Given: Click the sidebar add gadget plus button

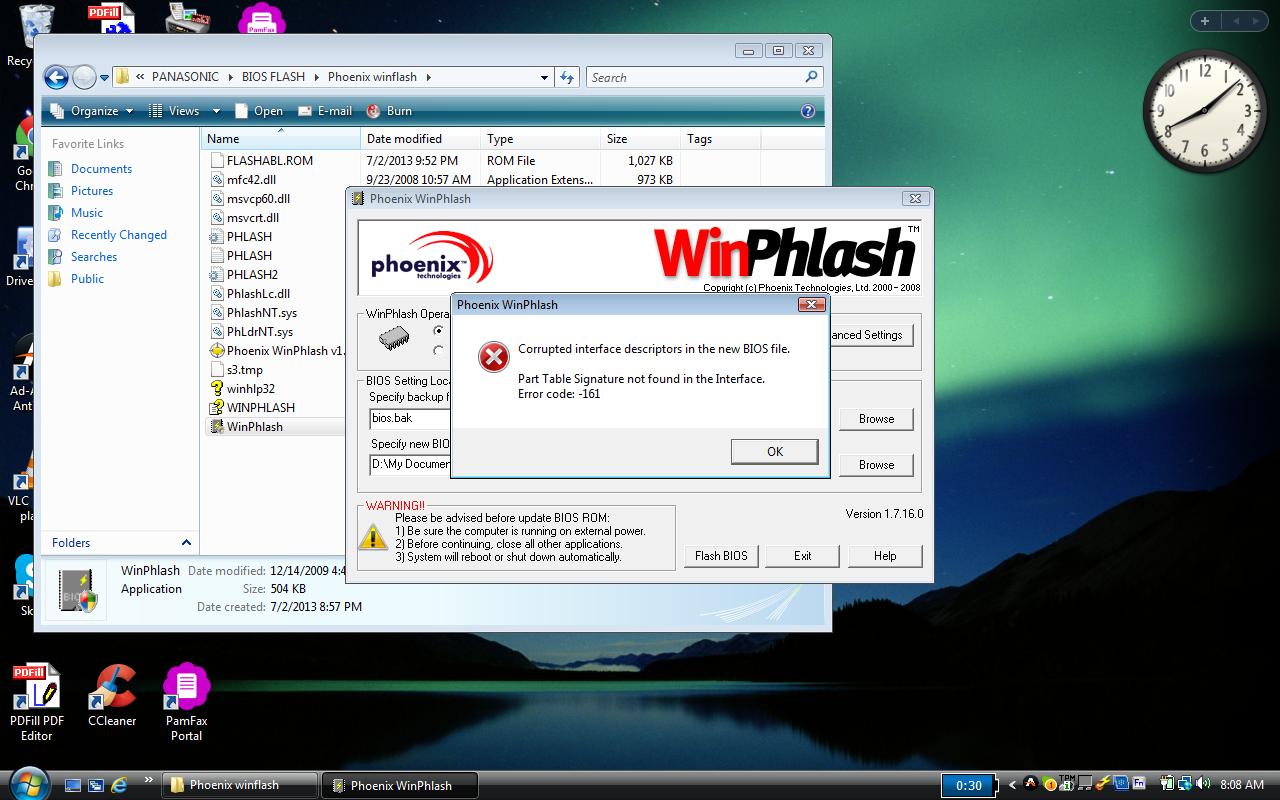Looking at the screenshot, I should click(x=1204, y=21).
